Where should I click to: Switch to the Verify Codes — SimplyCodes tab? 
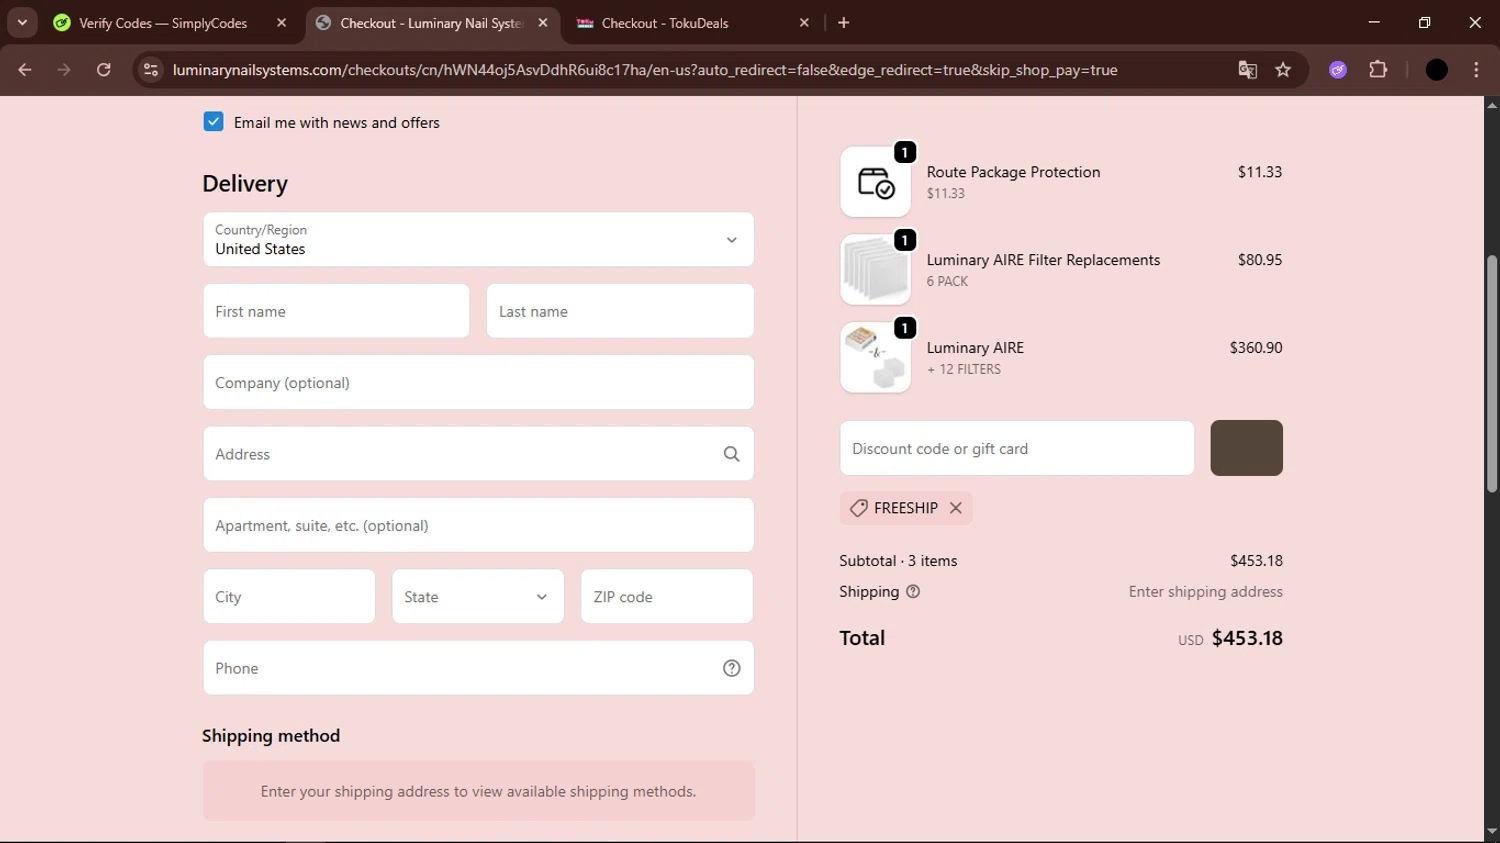coord(163,23)
